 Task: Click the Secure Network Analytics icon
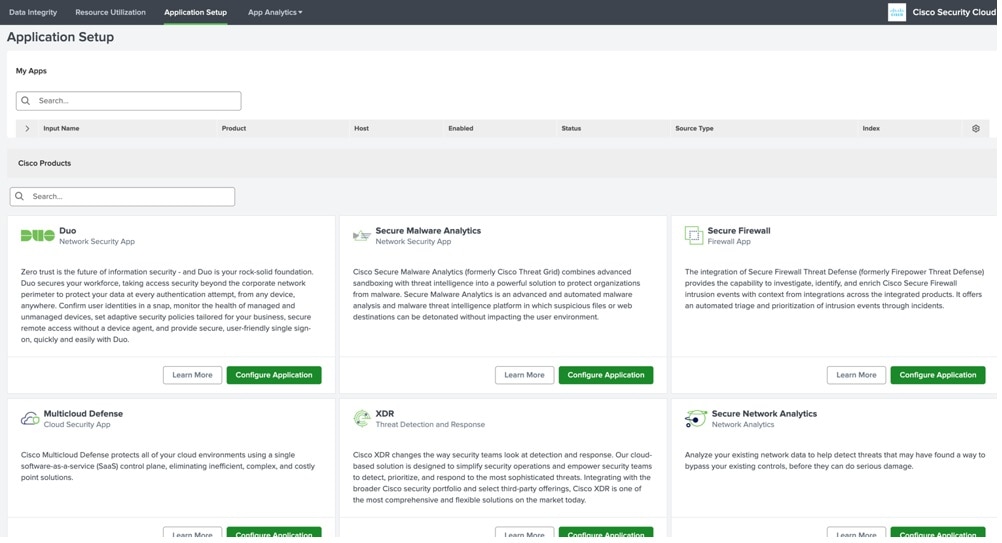(695, 419)
